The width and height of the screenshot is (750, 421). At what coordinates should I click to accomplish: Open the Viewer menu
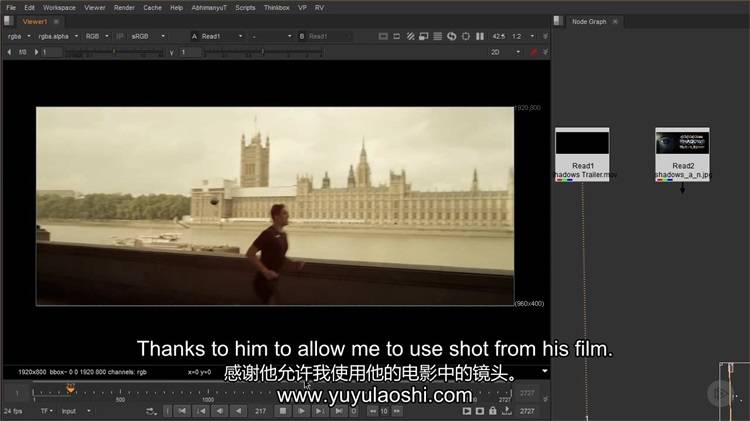95,8
